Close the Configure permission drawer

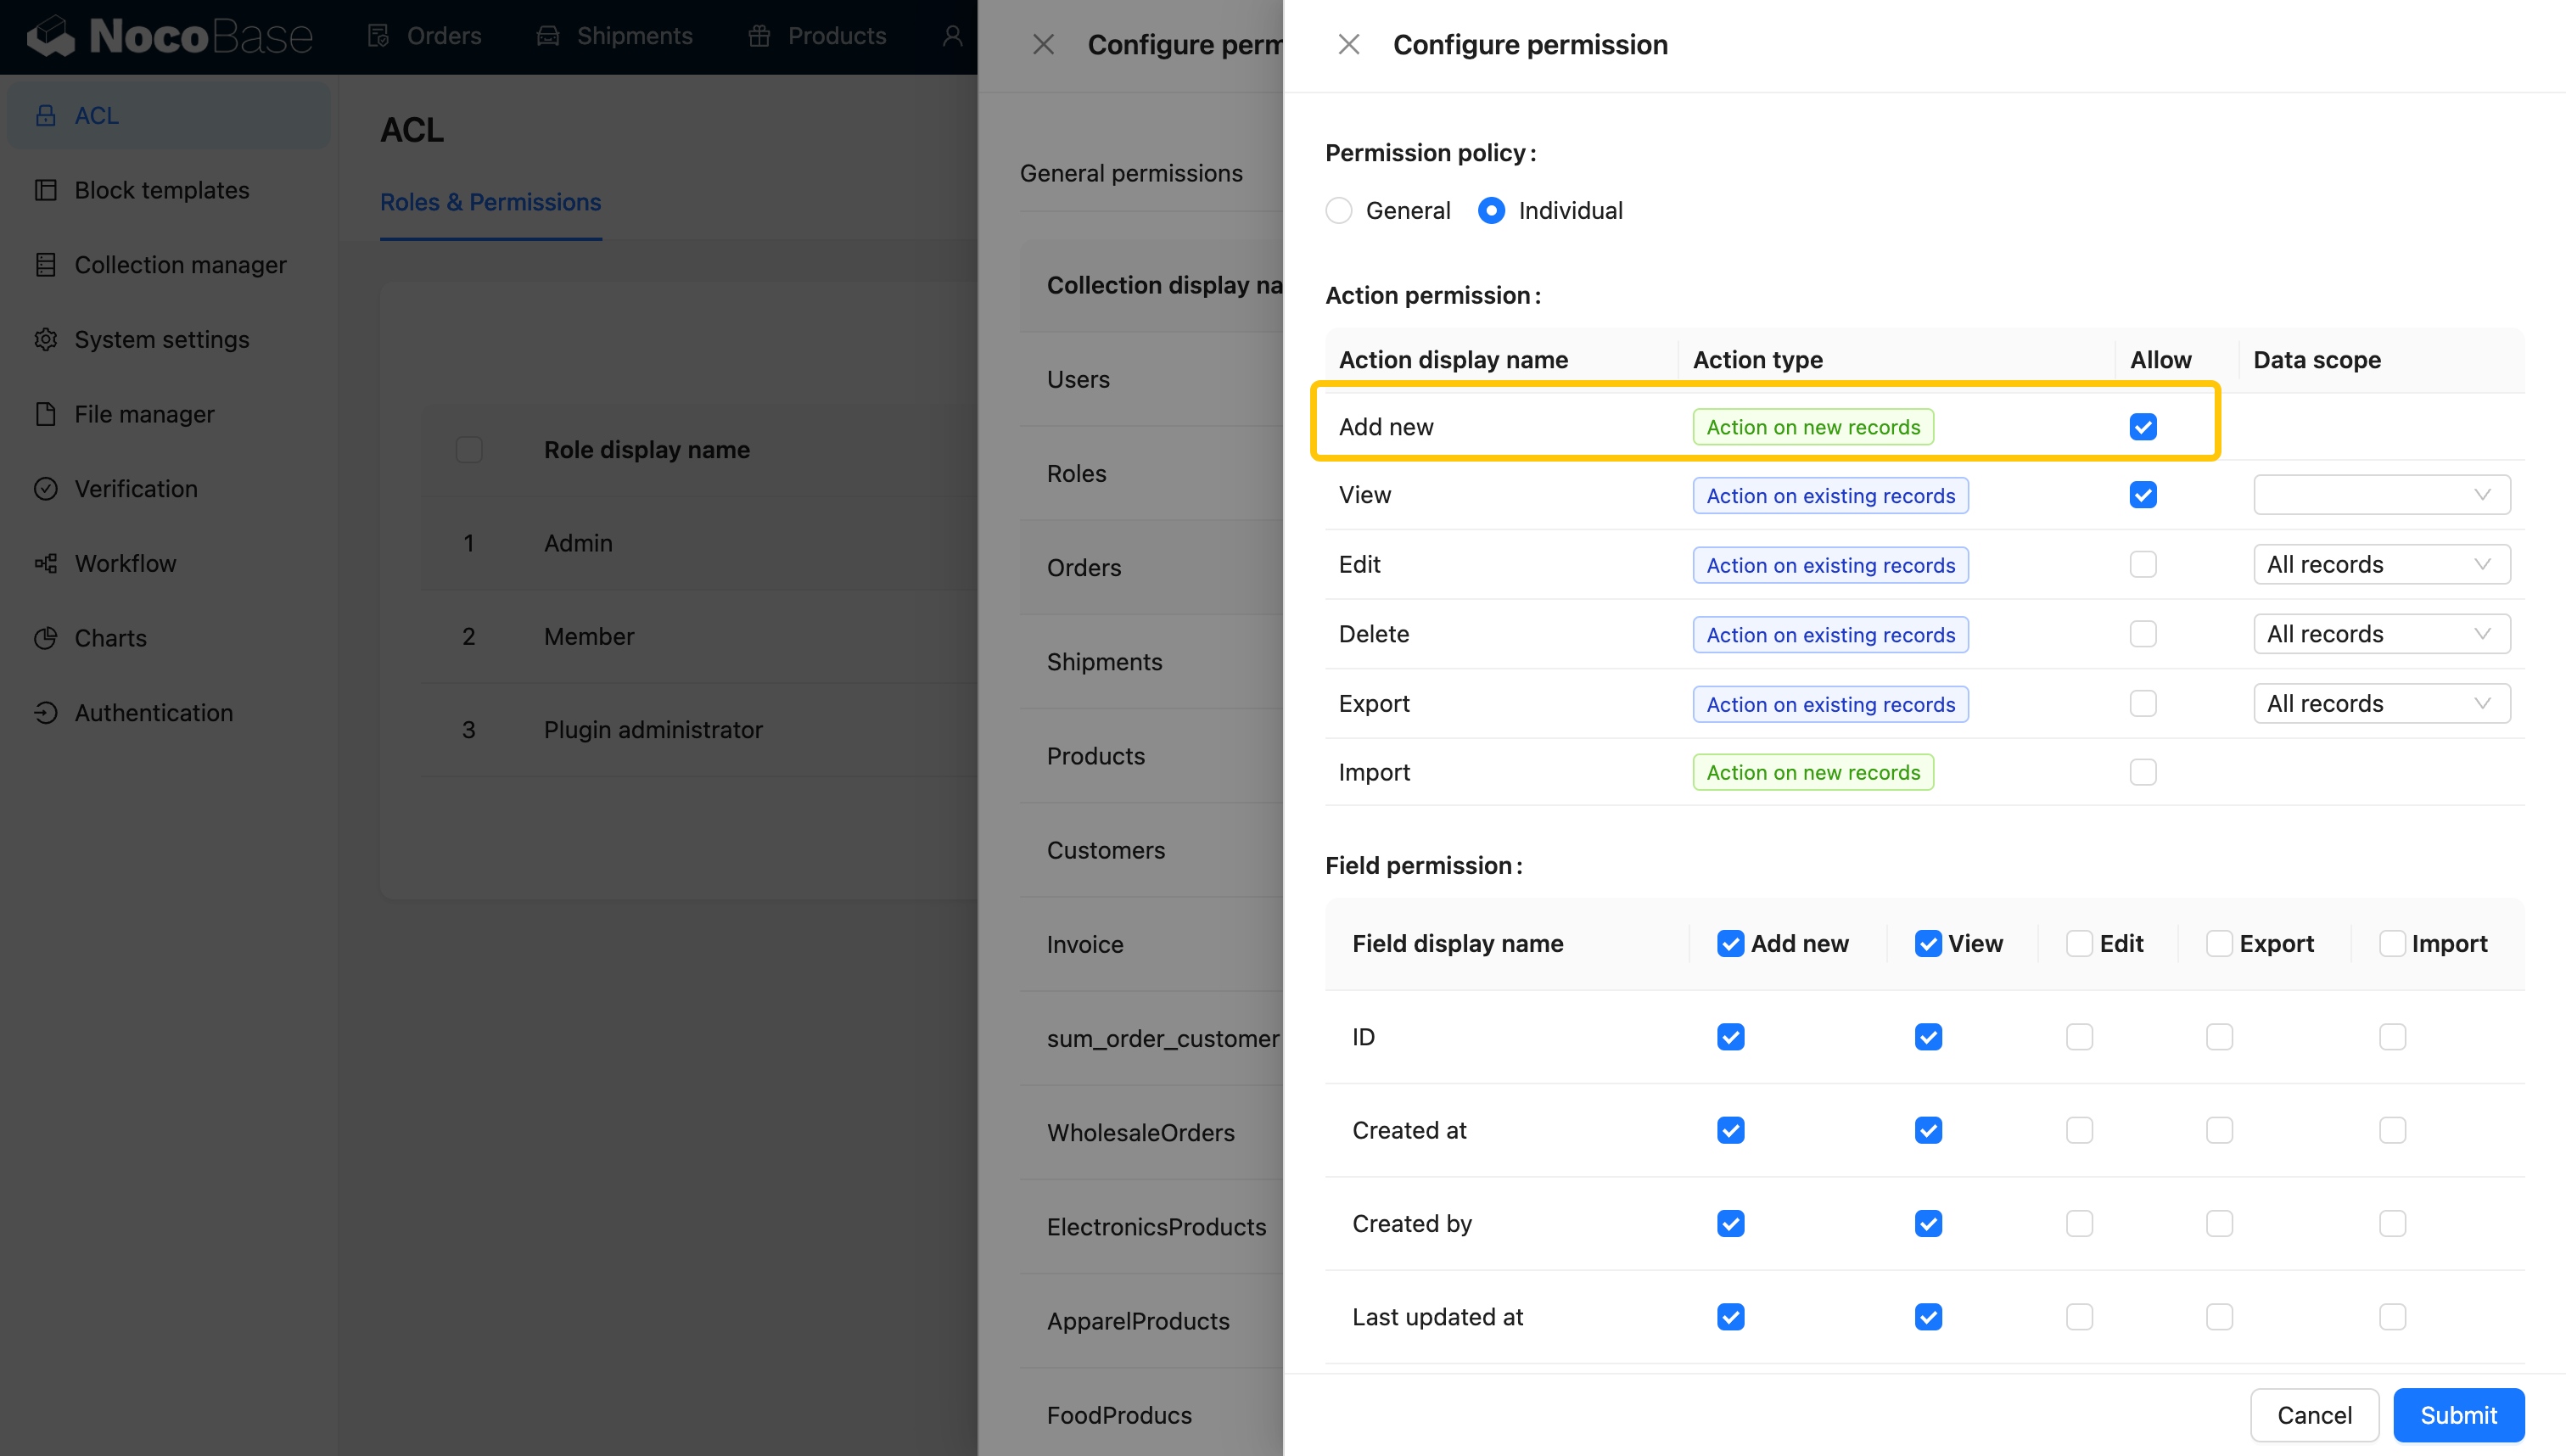click(1349, 45)
